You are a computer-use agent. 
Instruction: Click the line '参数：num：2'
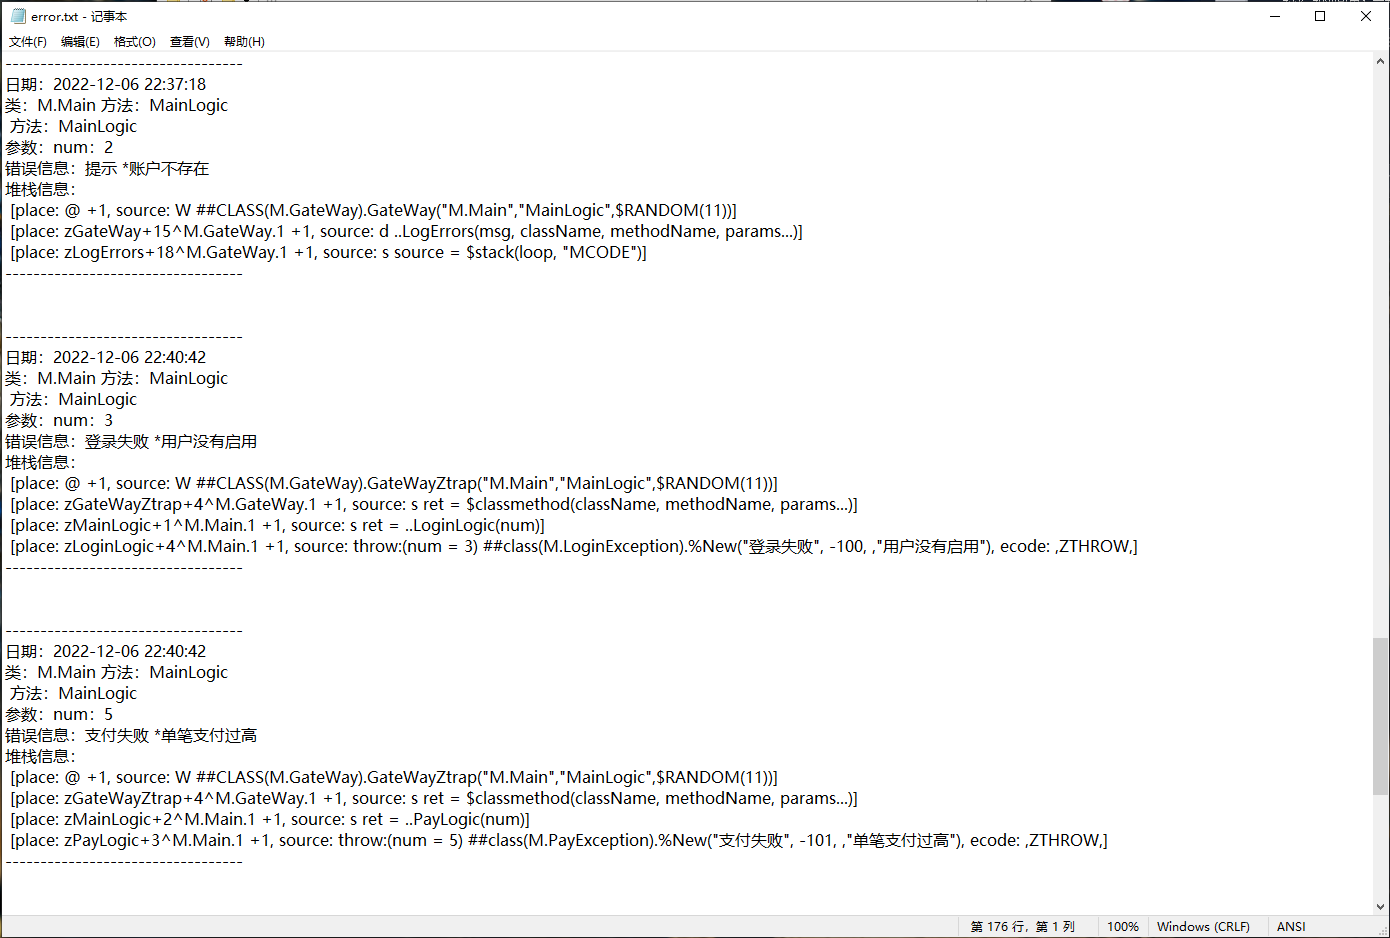pos(59,147)
